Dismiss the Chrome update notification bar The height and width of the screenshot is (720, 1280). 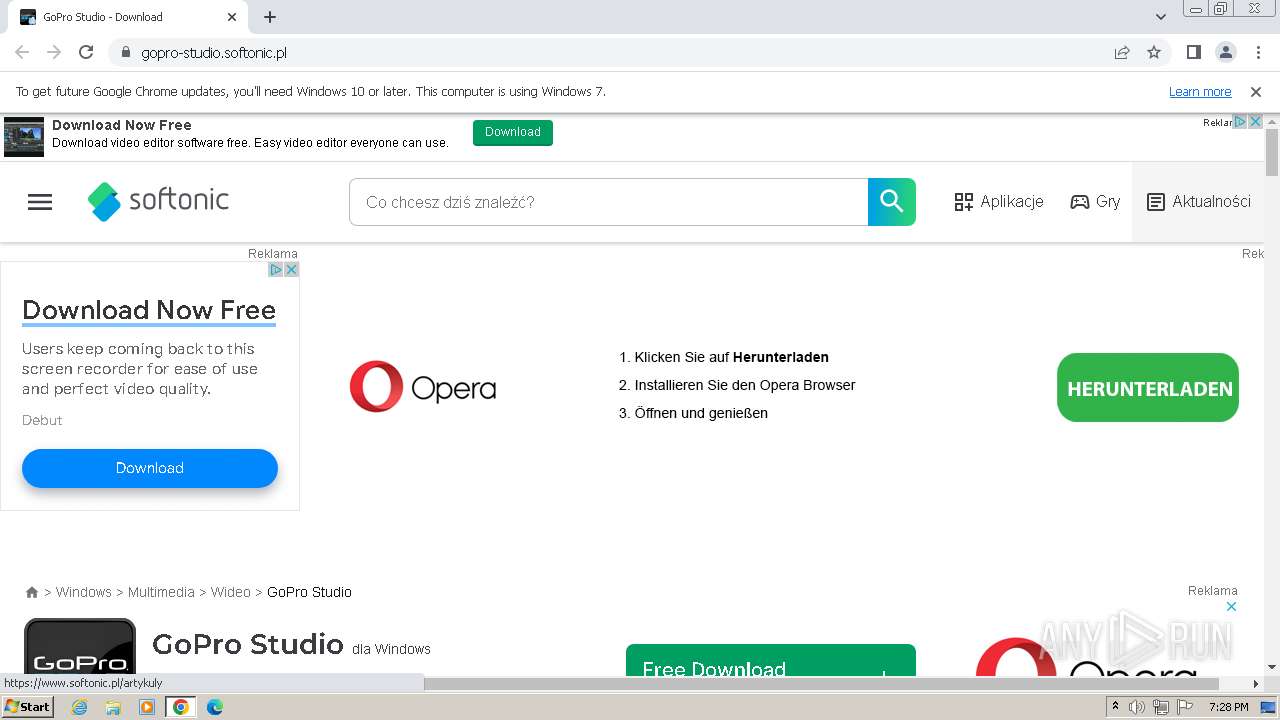(1256, 92)
